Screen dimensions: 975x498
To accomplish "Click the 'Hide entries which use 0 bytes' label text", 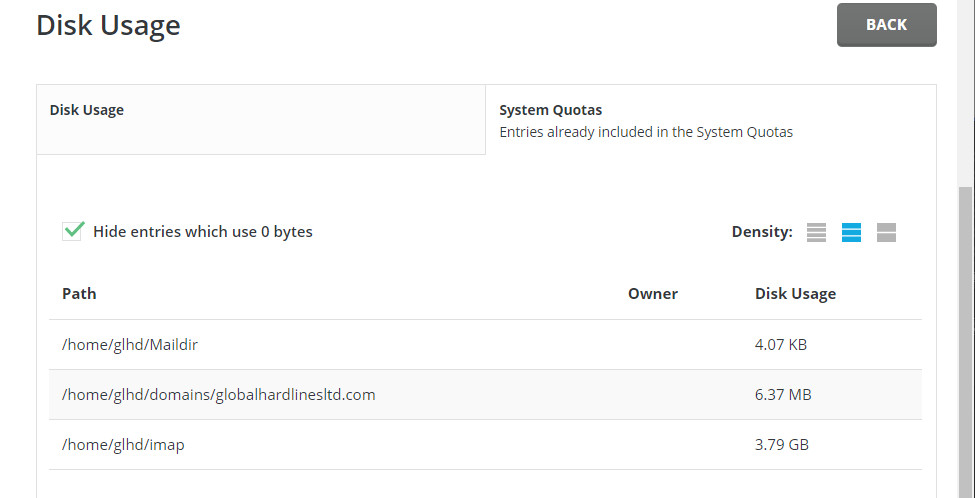I will coord(202,232).
